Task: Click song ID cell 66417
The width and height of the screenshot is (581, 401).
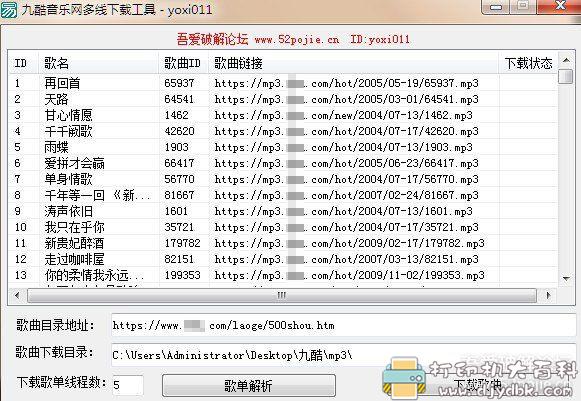Action: [x=179, y=163]
